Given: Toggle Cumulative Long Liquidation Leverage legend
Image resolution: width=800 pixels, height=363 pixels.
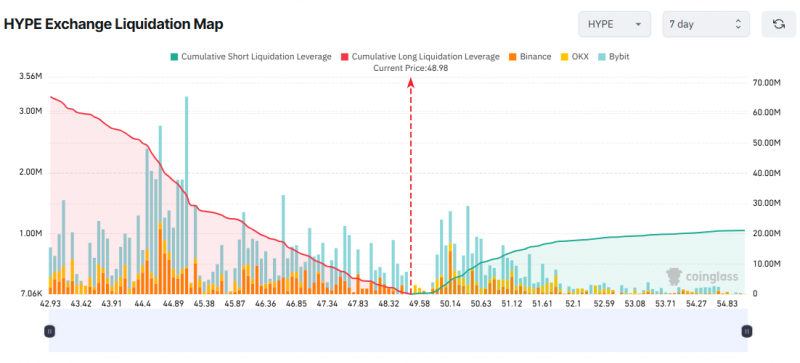Looking at the screenshot, I should click(x=420, y=57).
